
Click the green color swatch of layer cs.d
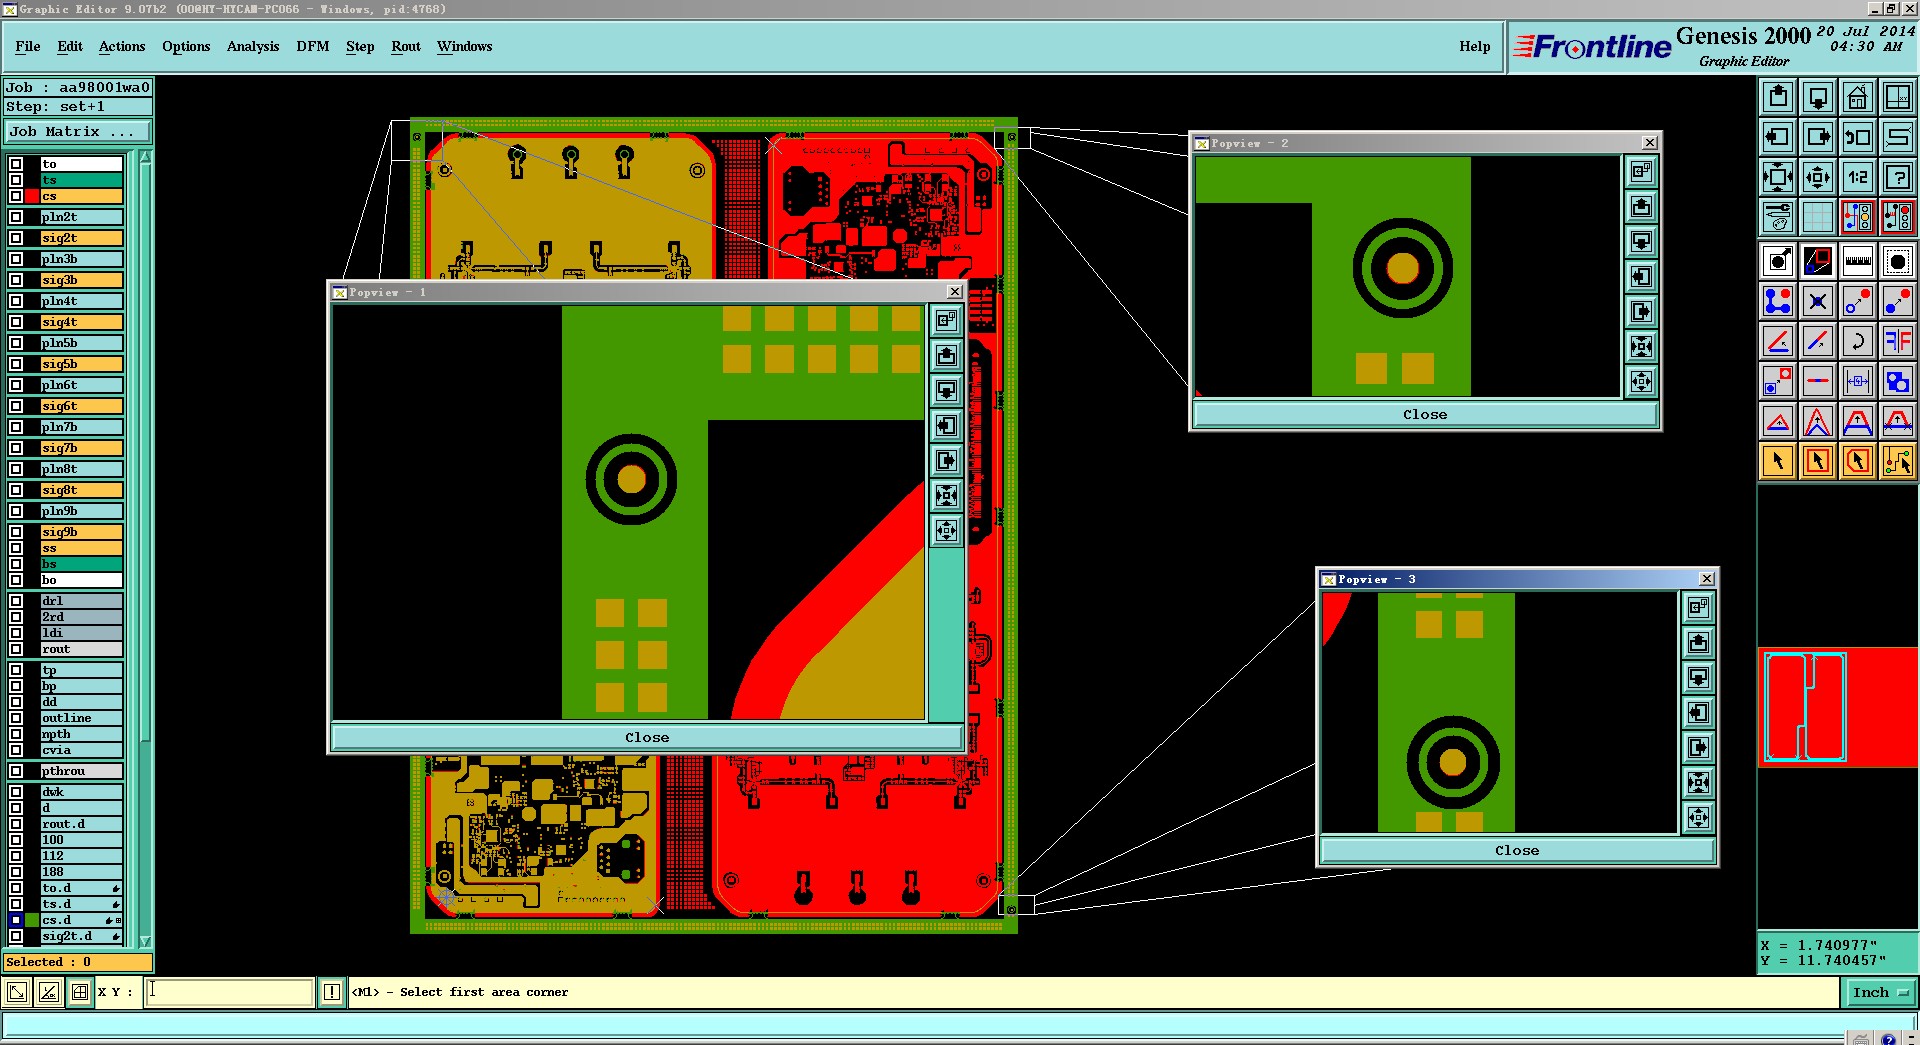click(x=32, y=920)
